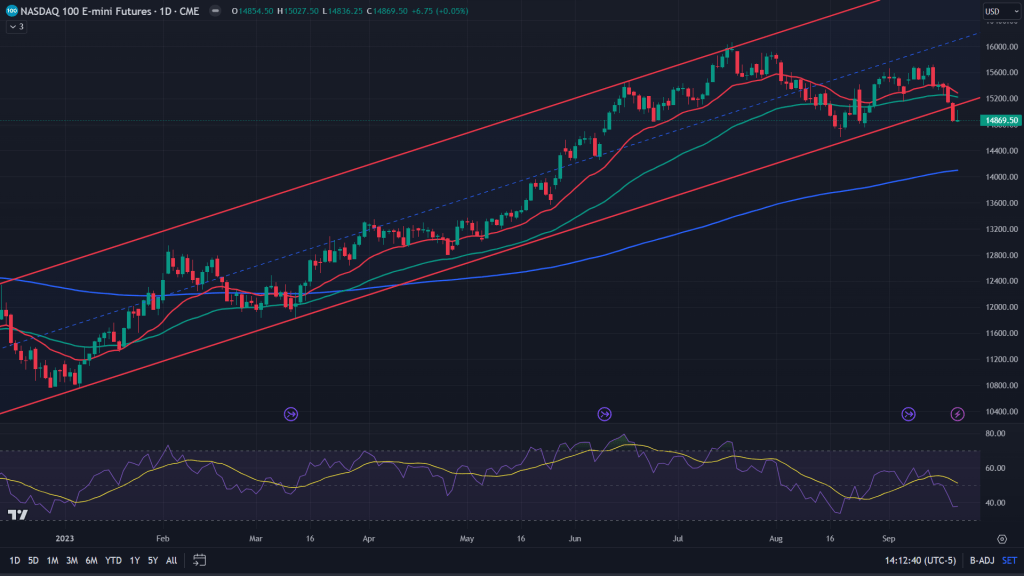
Task: Expand the collapsed indicators legend showing 3
Action: pos(16,26)
